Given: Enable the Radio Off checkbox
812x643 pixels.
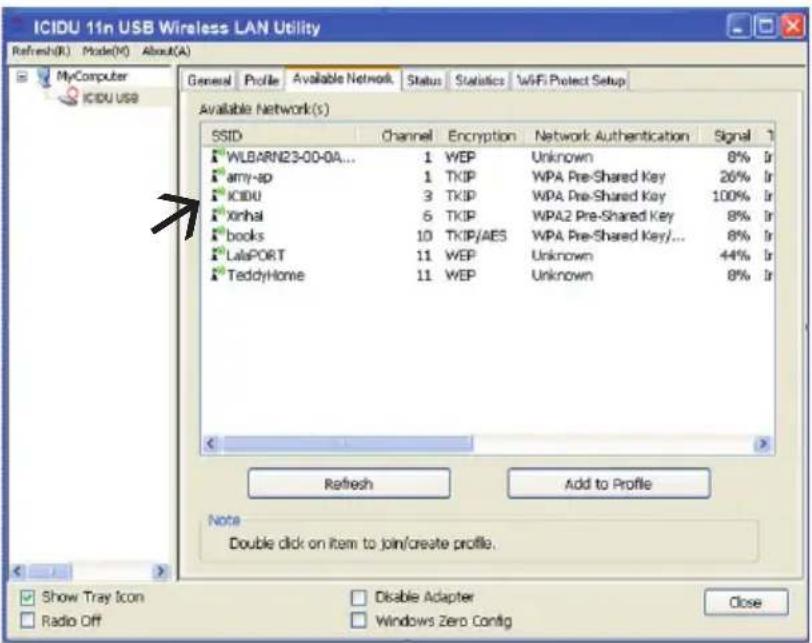Looking at the screenshot, I should pyautogui.click(x=27, y=620).
